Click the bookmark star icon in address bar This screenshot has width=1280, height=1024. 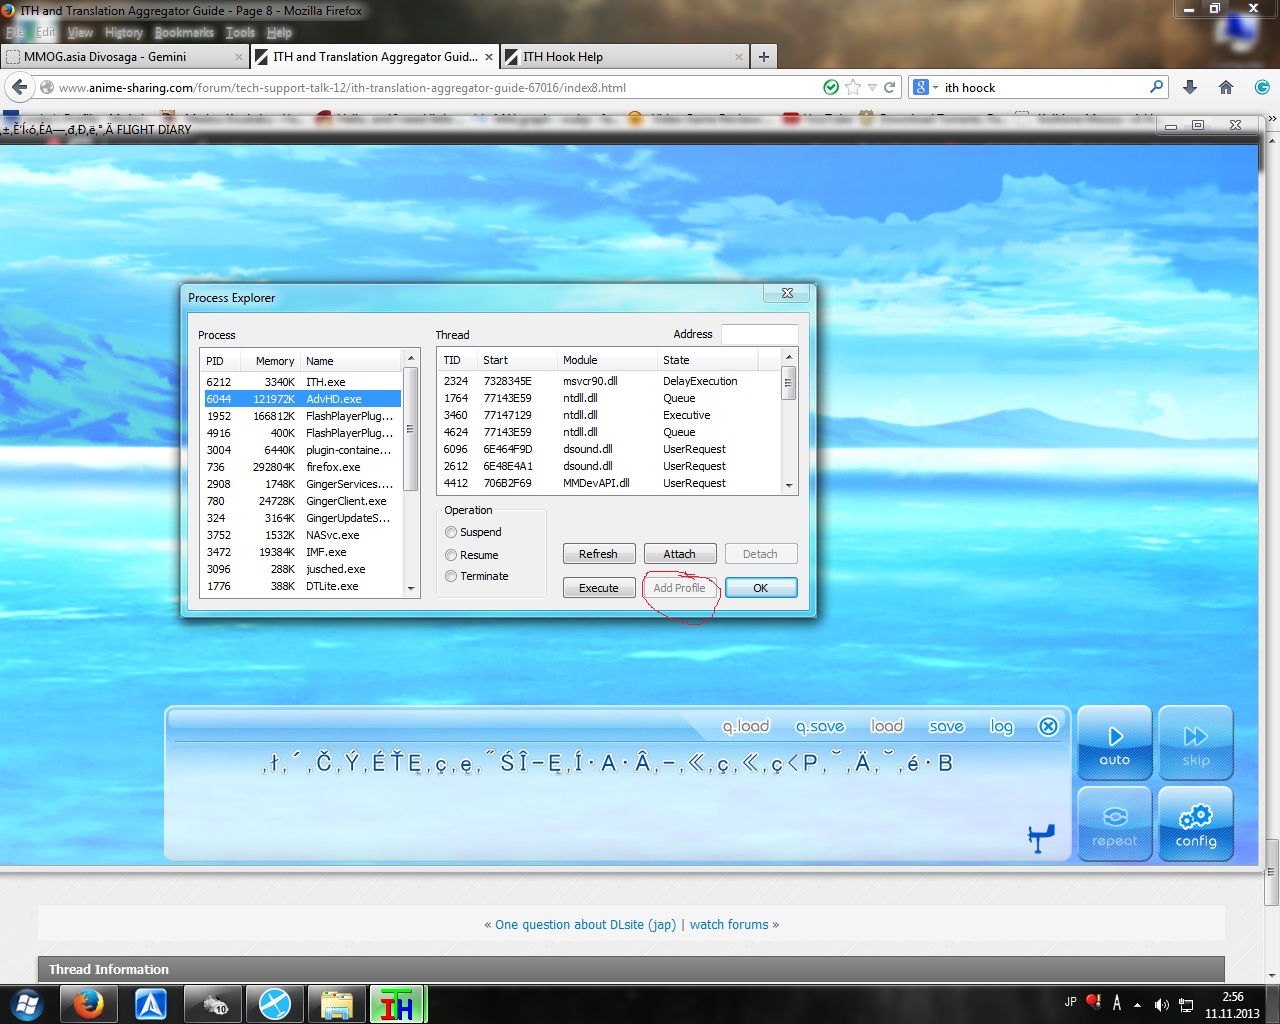pyautogui.click(x=853, y=87)
